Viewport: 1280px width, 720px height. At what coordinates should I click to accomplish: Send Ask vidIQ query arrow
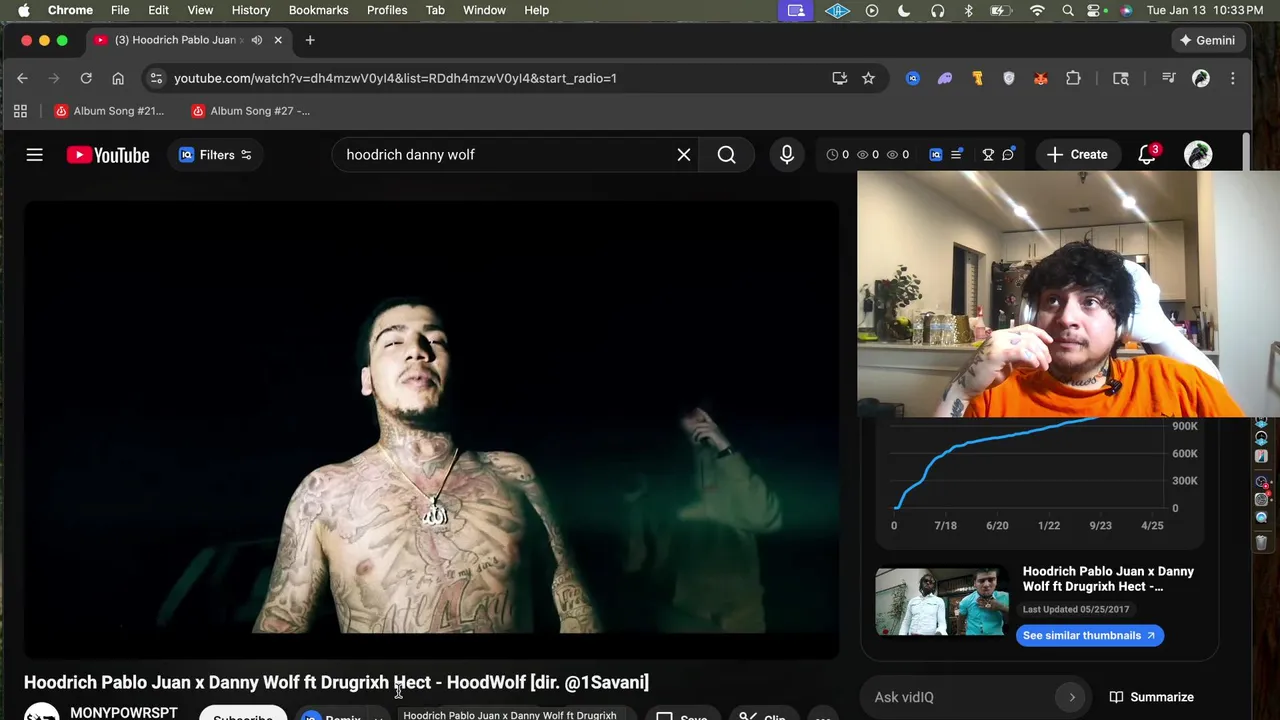[1072, 697]
